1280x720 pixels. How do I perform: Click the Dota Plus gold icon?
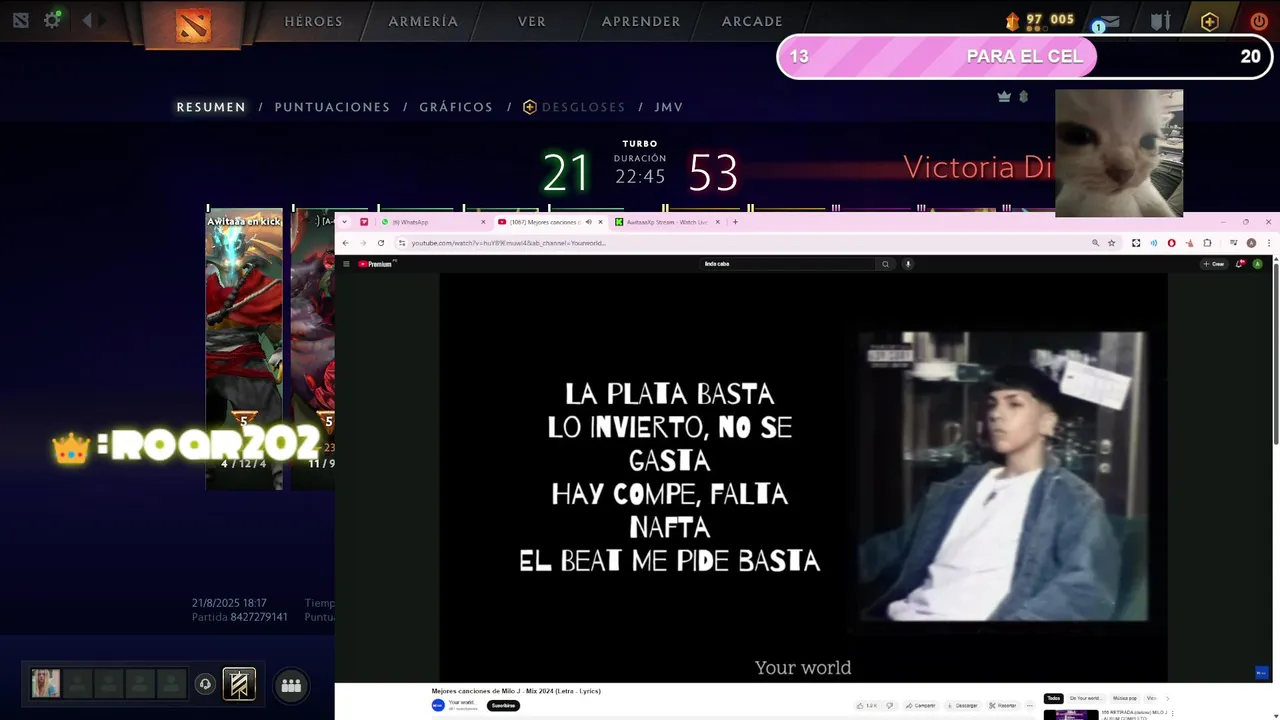pos(1209,21)
